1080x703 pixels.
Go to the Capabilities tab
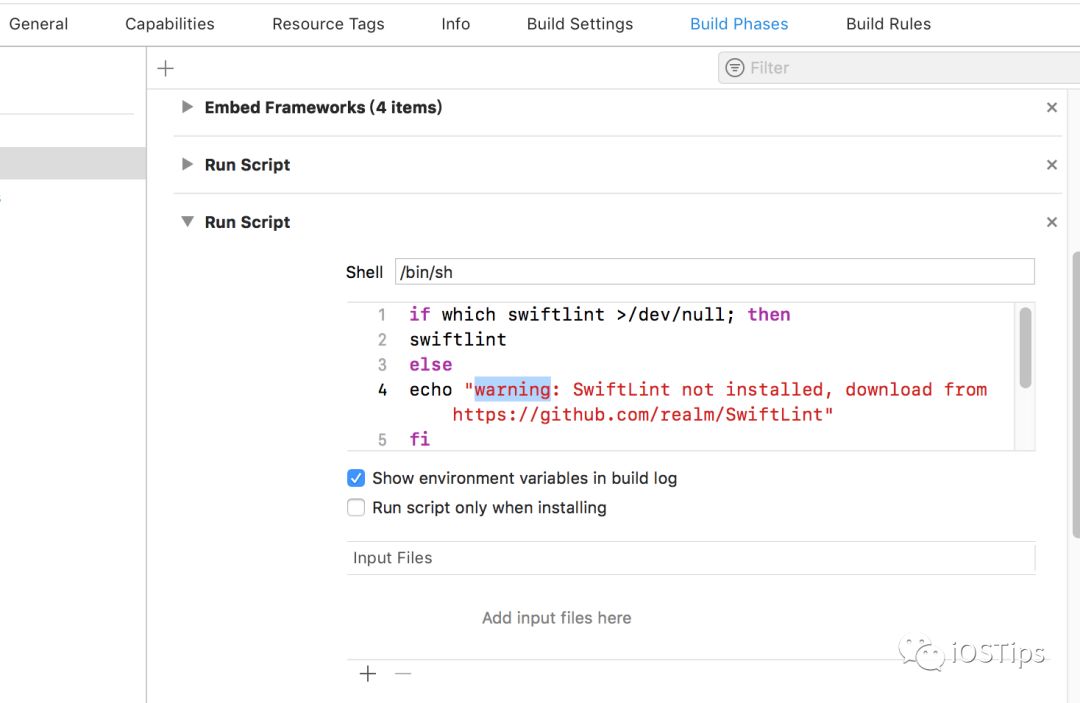coord(170,24)
